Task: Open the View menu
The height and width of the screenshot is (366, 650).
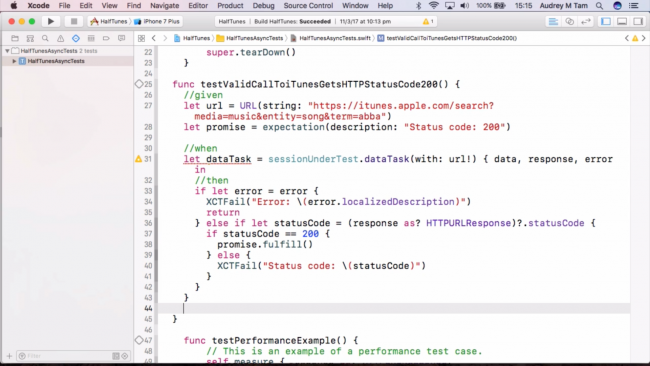Action: coord(109,5)
